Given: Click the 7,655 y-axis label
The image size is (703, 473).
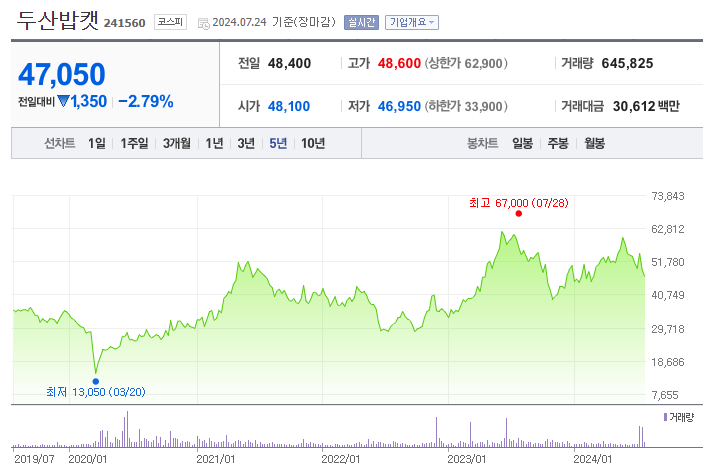Looking at the screenshot, I should pyautogui.click(x=665, y=395).
